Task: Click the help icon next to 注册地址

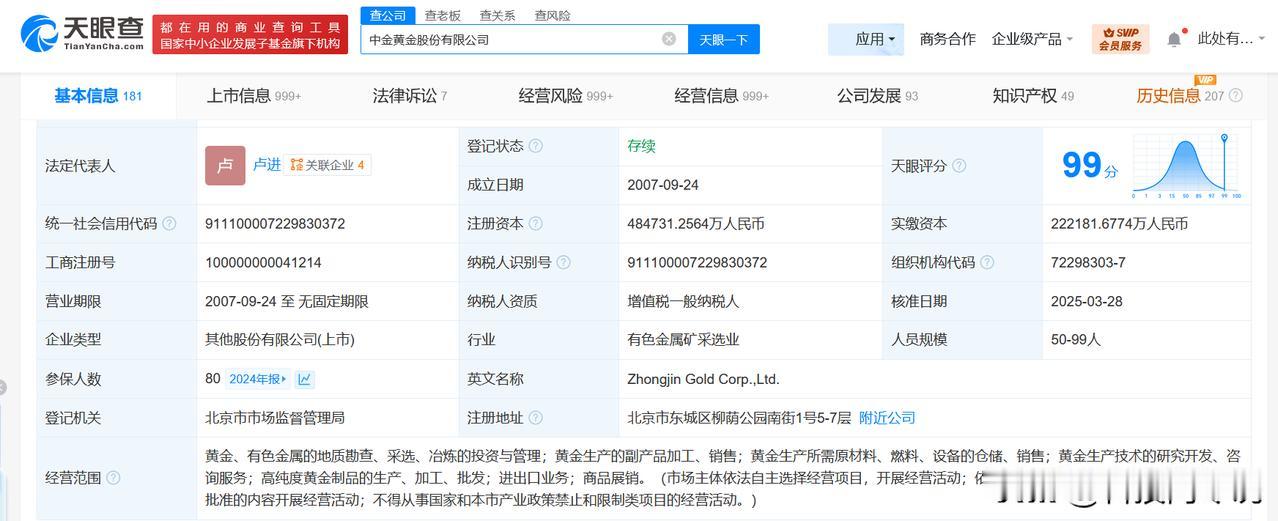Action: (536, 418)
